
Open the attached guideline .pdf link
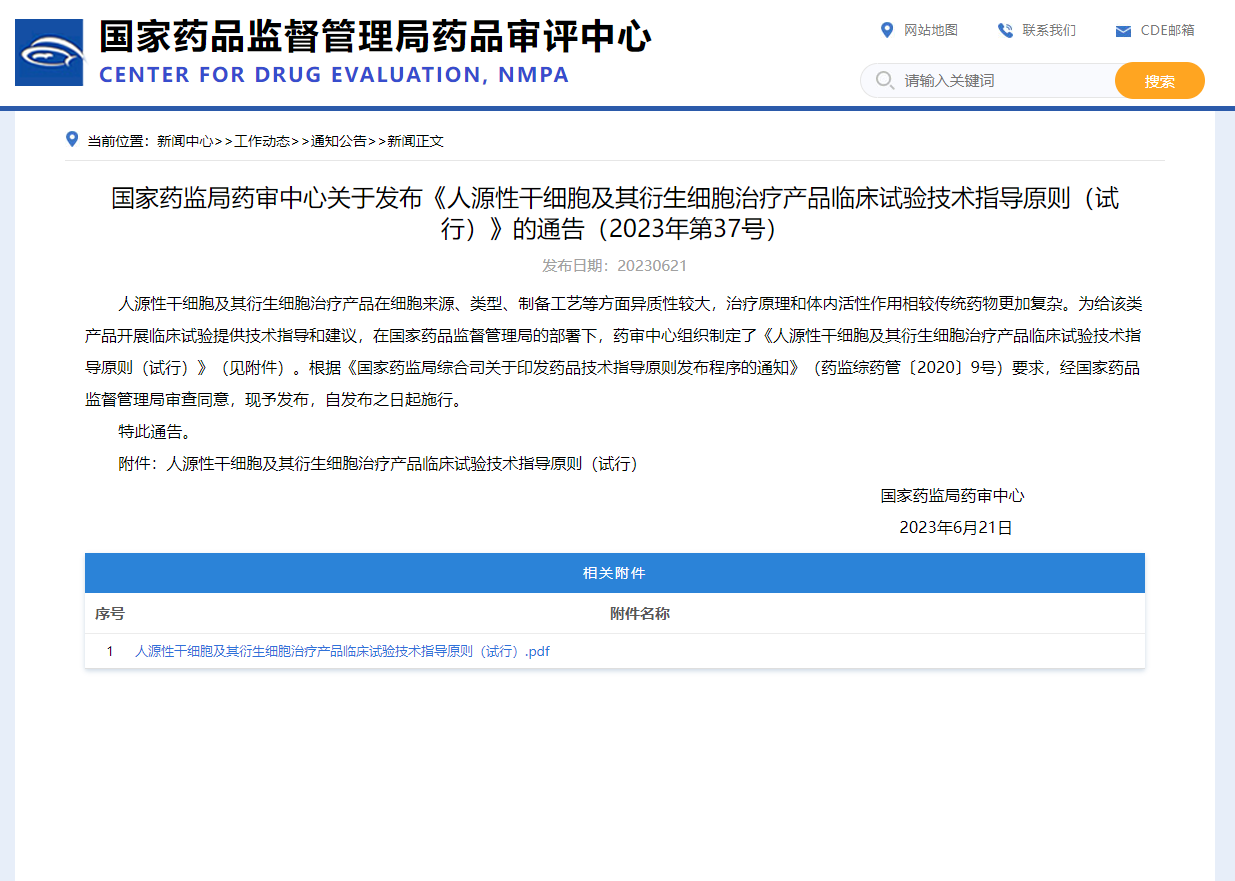point(342,651)
